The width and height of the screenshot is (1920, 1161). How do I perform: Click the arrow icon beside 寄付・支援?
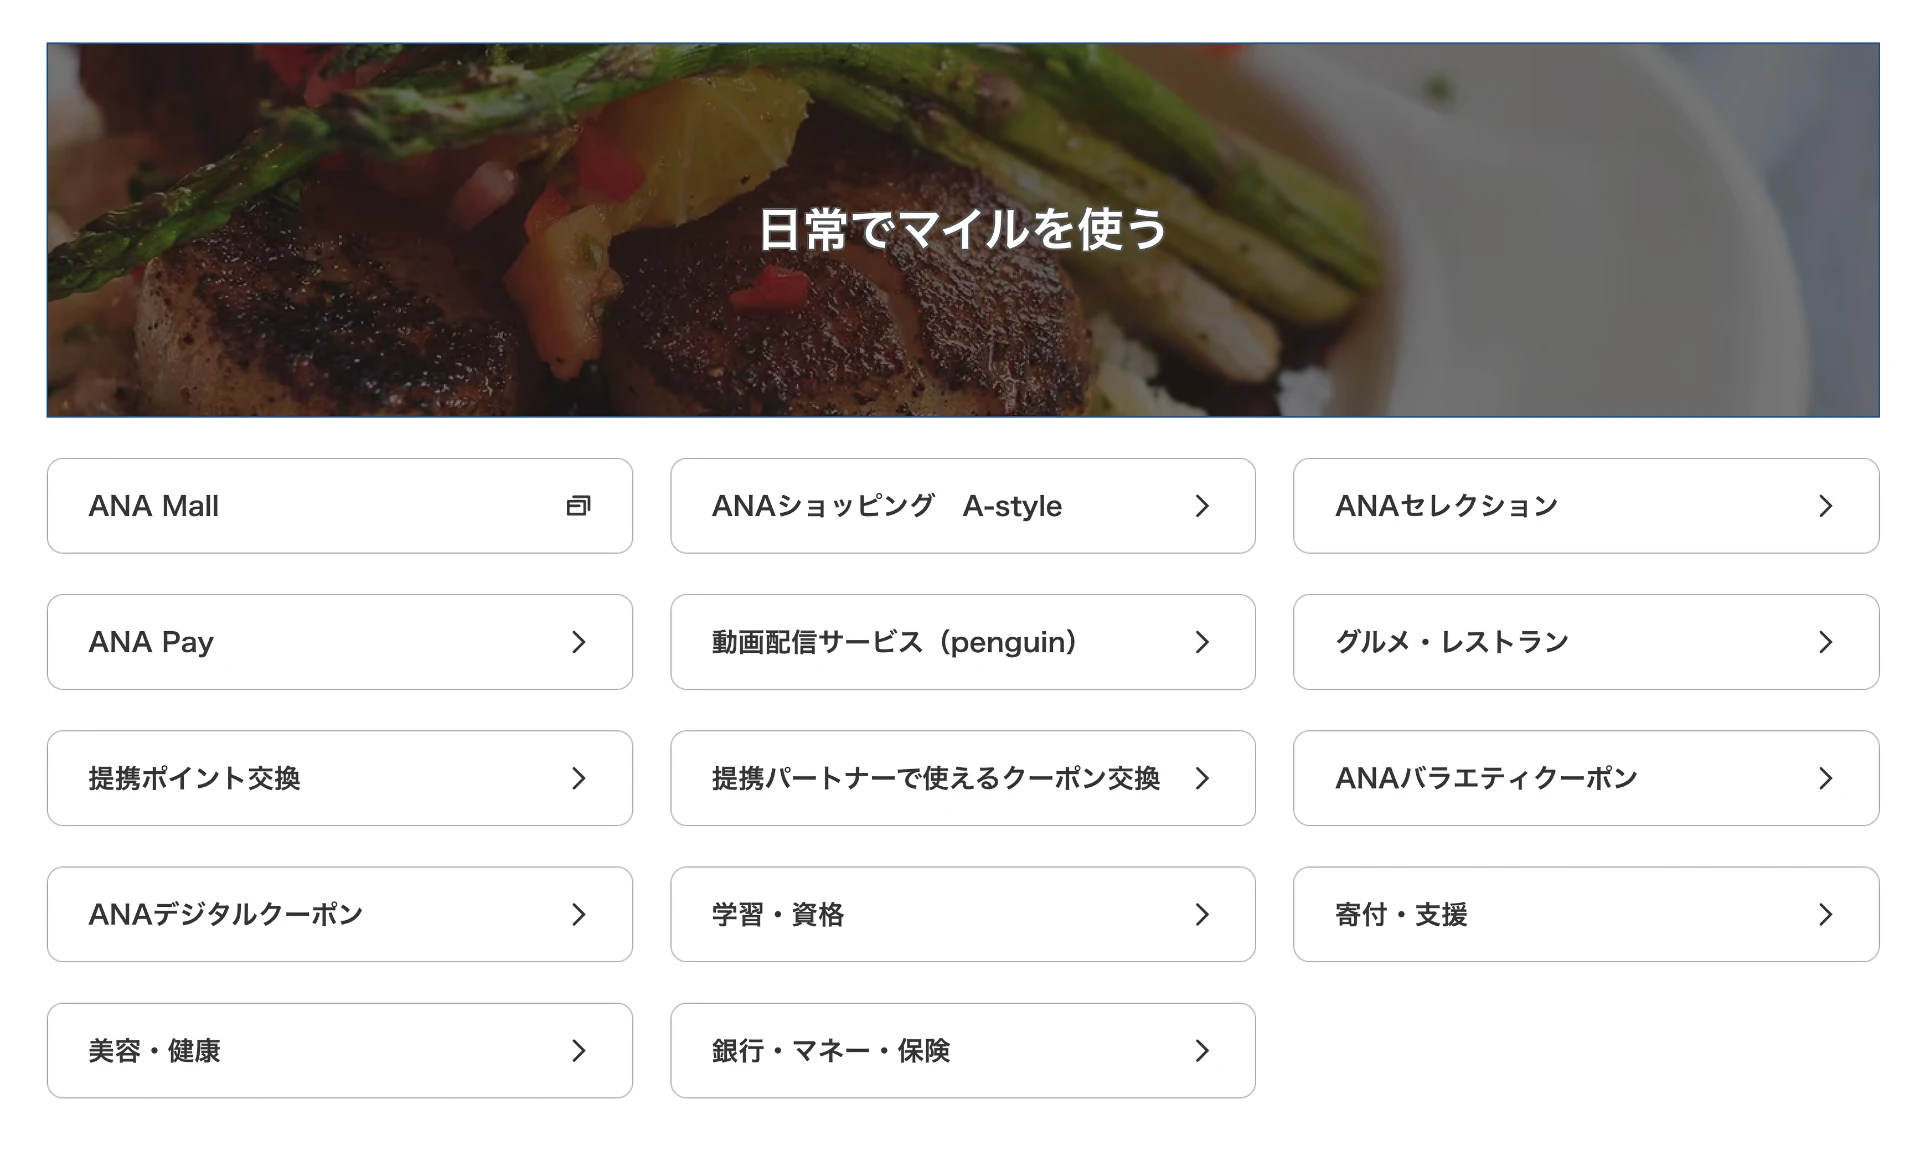click(1825, 914)
